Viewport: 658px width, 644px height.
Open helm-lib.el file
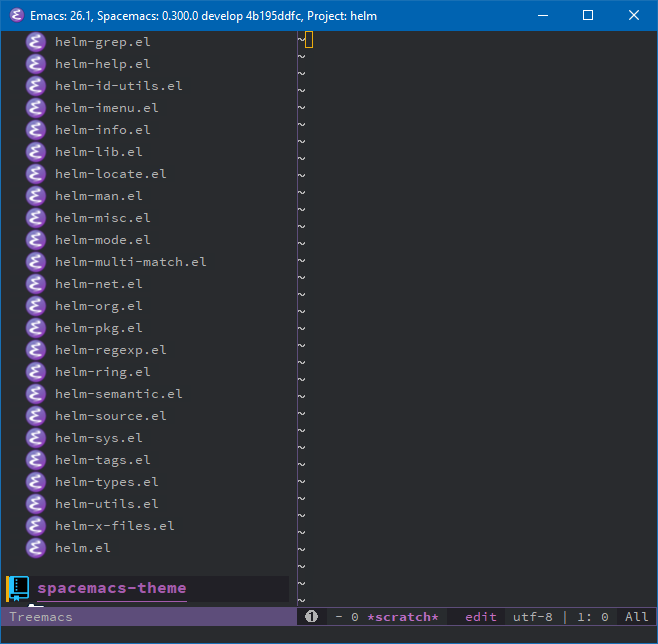99,152
